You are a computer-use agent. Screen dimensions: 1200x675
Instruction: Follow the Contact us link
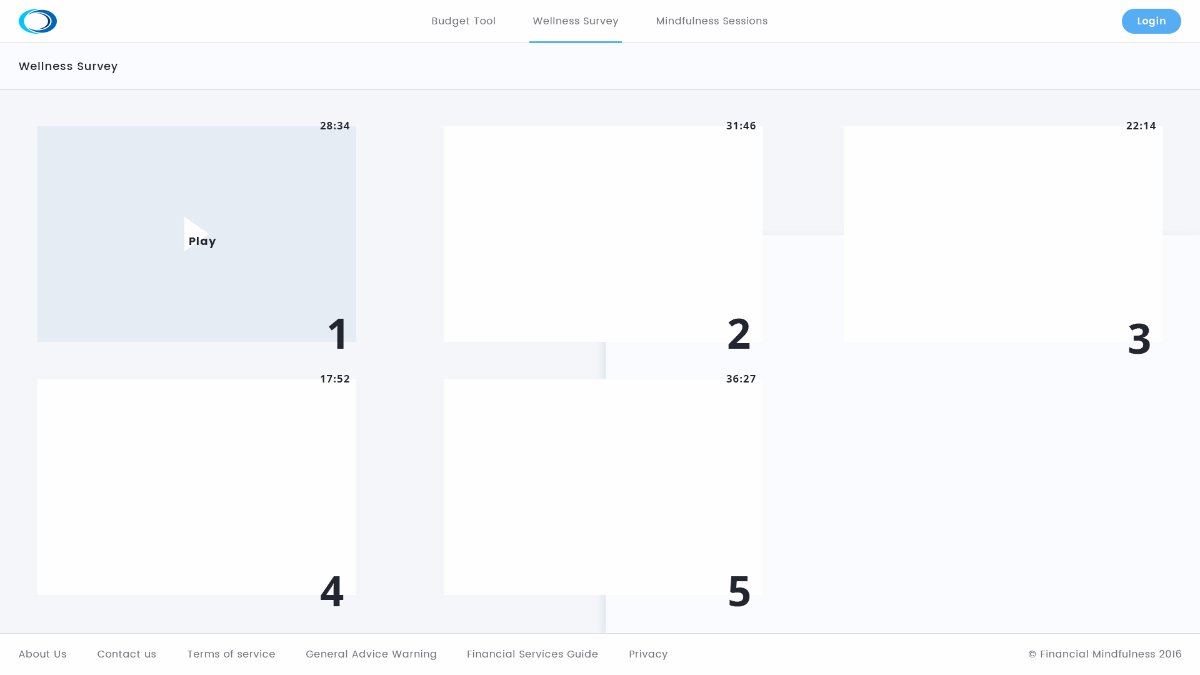click(127, 654)
